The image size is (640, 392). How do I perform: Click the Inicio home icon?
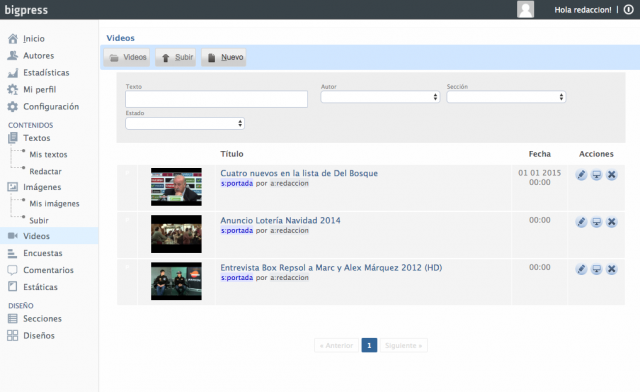(x=13, y=39)
